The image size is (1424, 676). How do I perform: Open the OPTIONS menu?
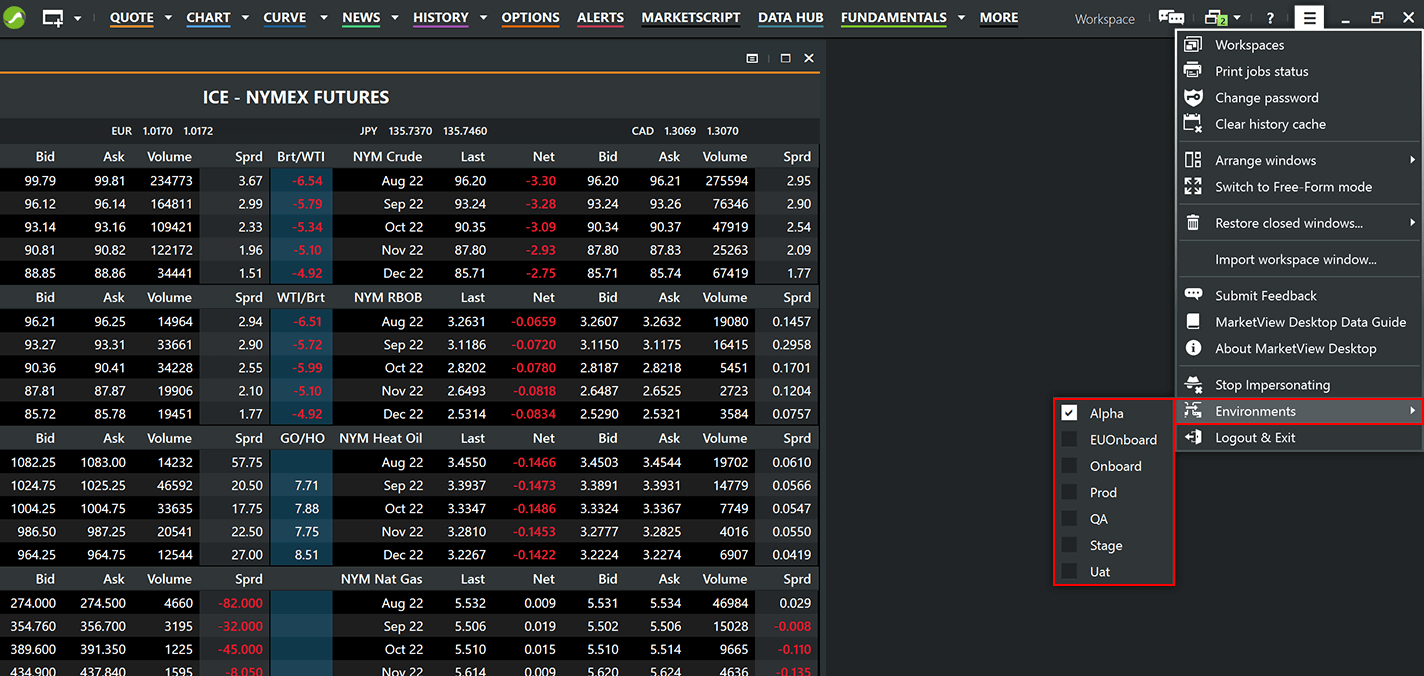[530, 18]
